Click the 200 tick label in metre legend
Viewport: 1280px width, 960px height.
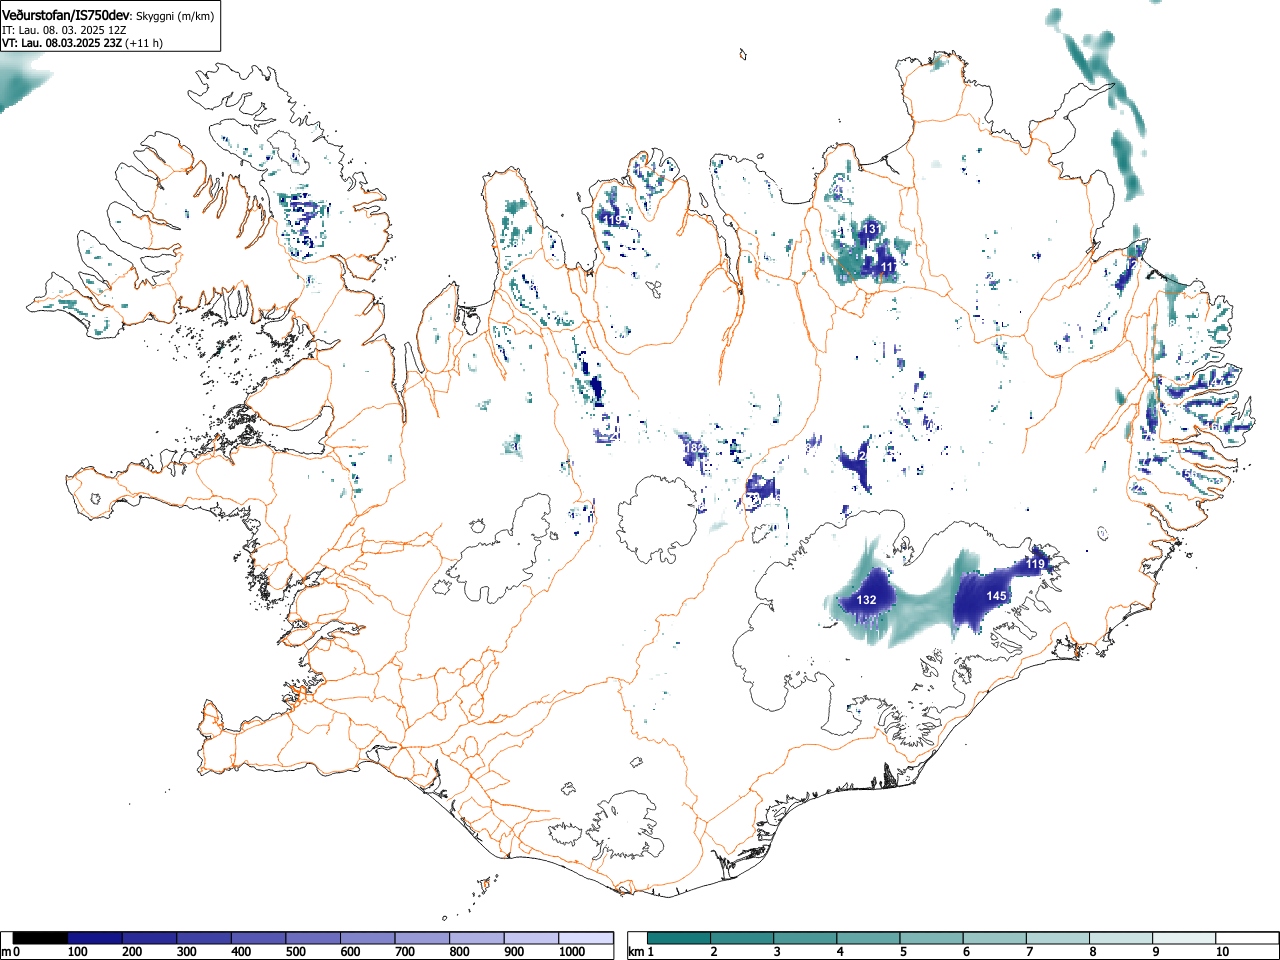(x=132, y=952)
